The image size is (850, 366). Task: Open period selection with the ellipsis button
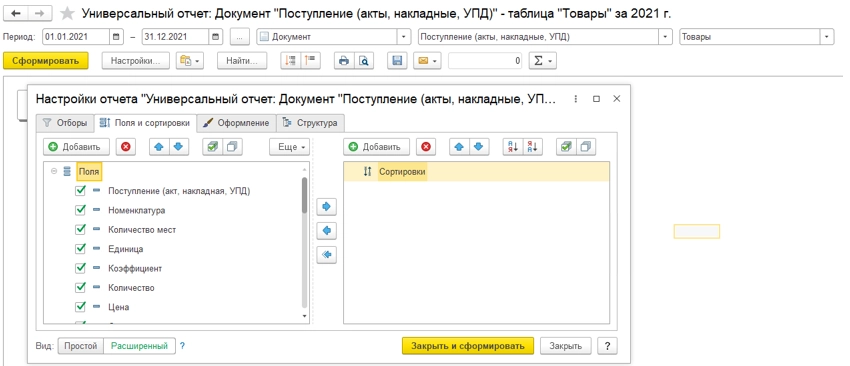[240, 37]
